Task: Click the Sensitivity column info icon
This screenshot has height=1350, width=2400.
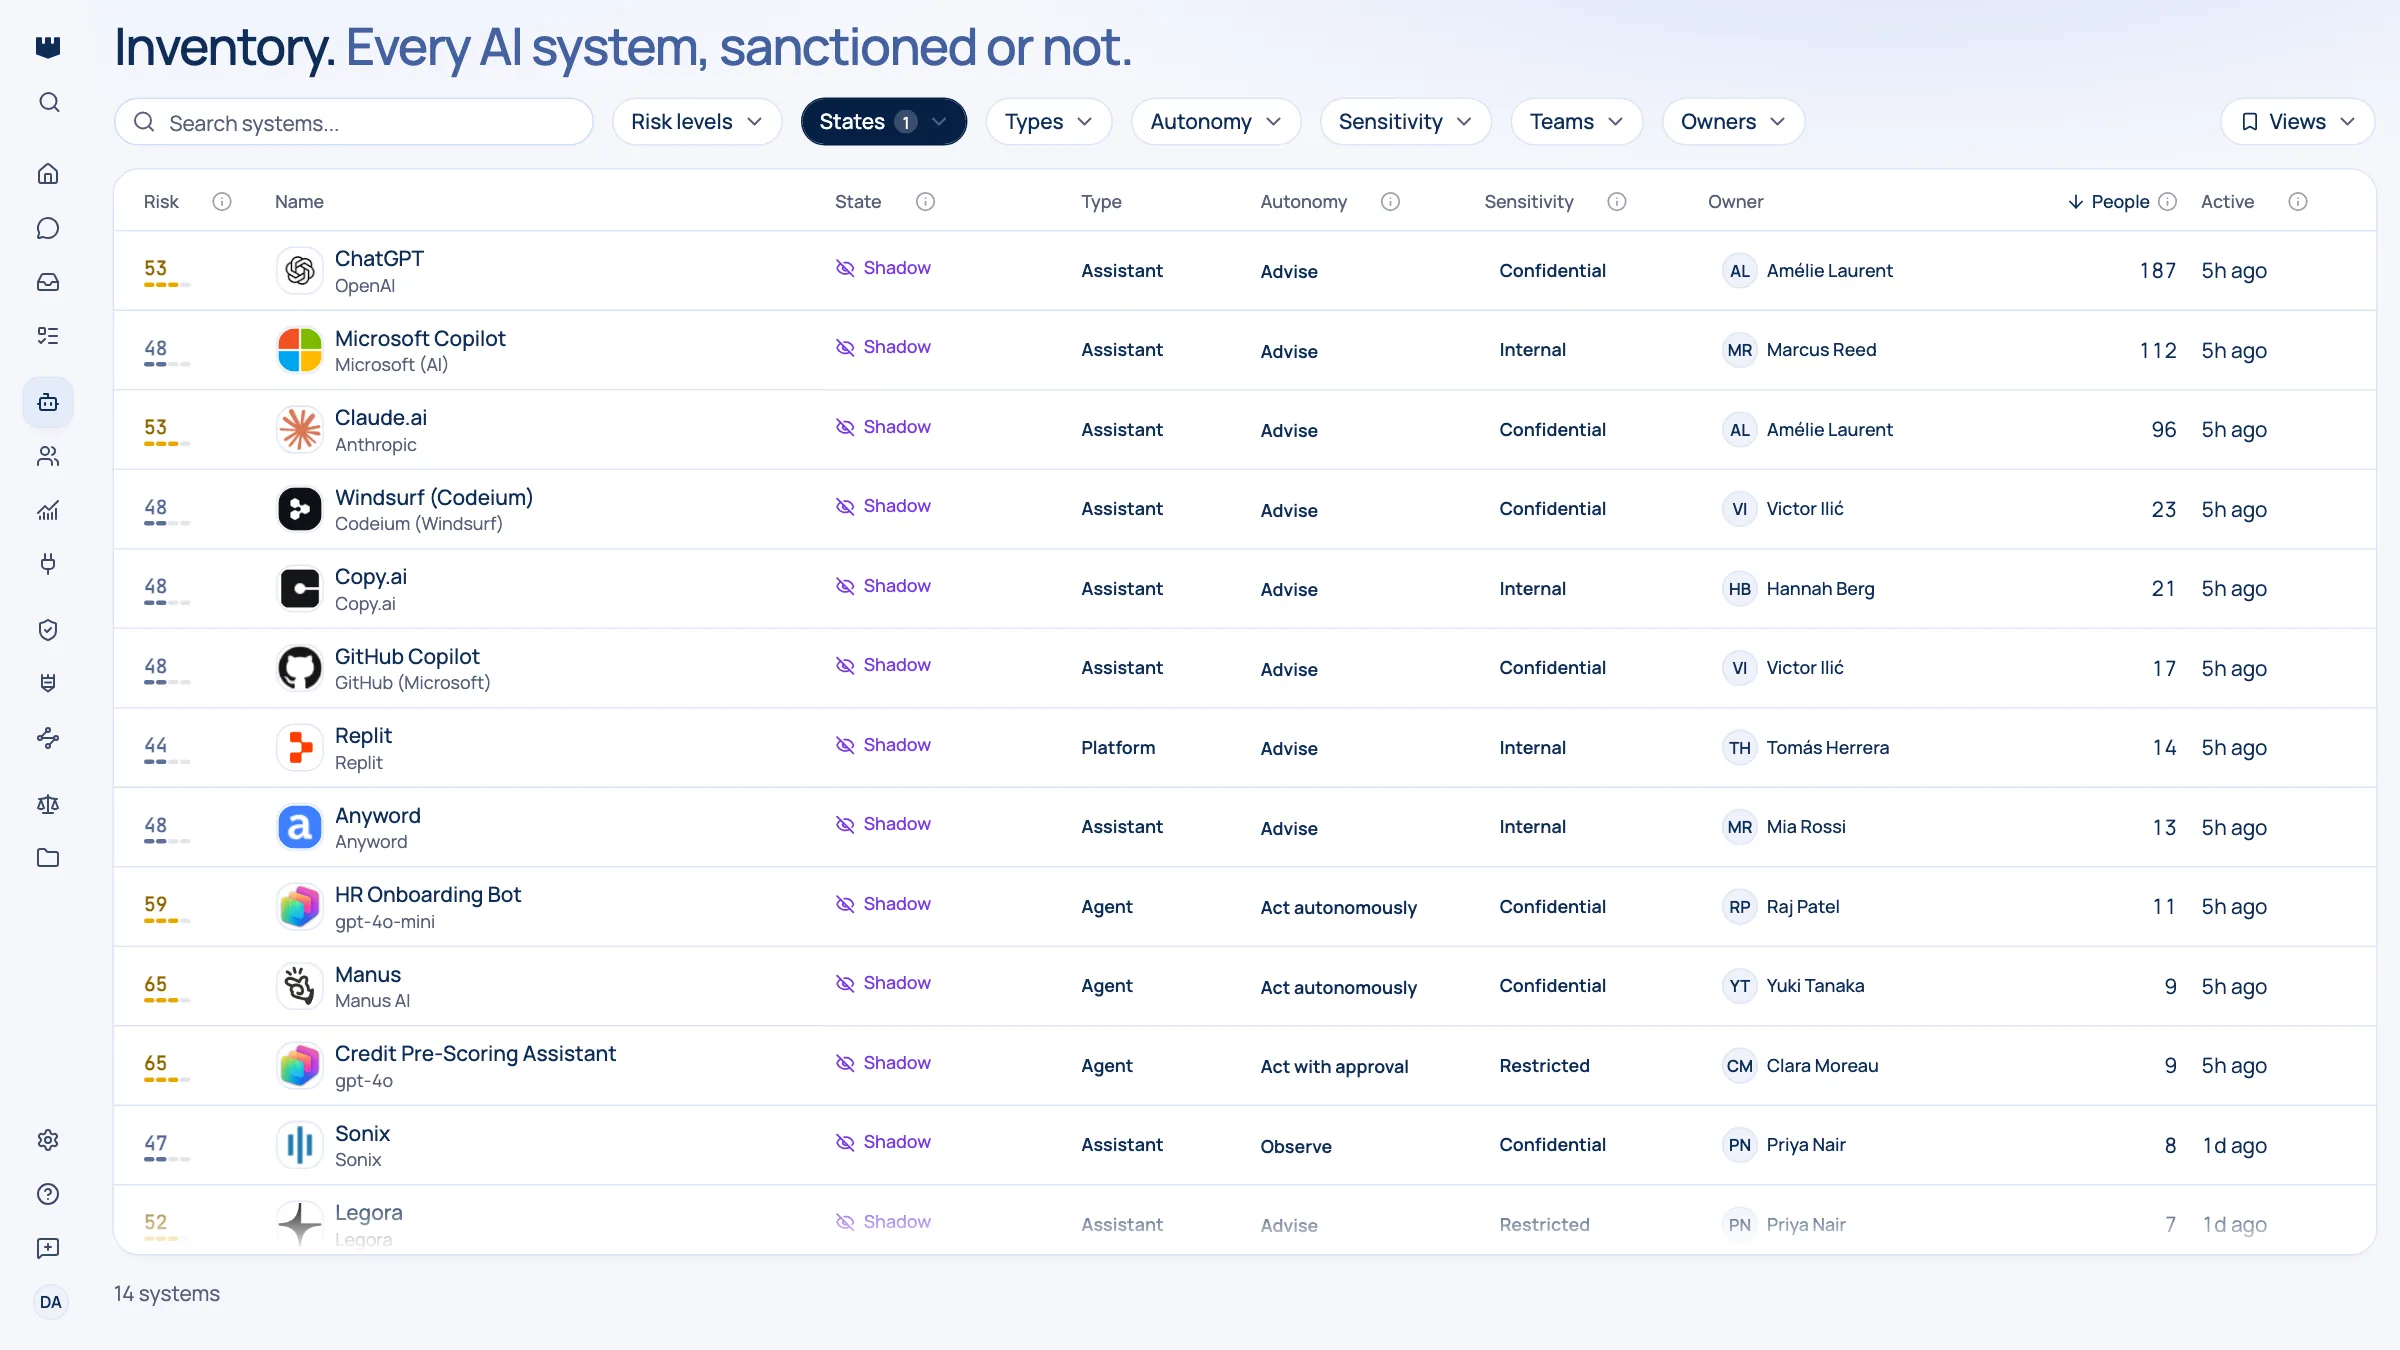Action: pyautogui.click(x=1617, y=202)
